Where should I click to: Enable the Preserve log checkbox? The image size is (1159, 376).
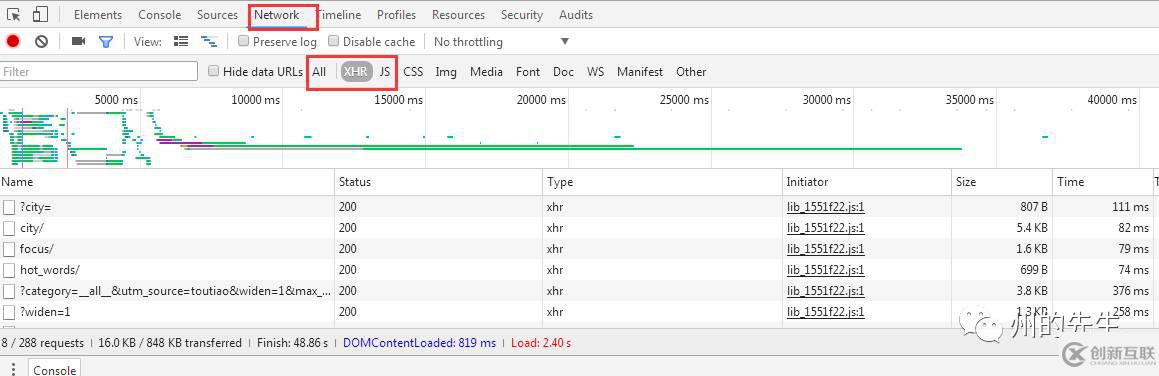point(243,41)
